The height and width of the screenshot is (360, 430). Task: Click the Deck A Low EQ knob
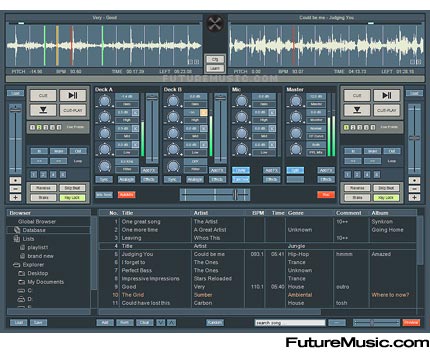pos(105,149)
